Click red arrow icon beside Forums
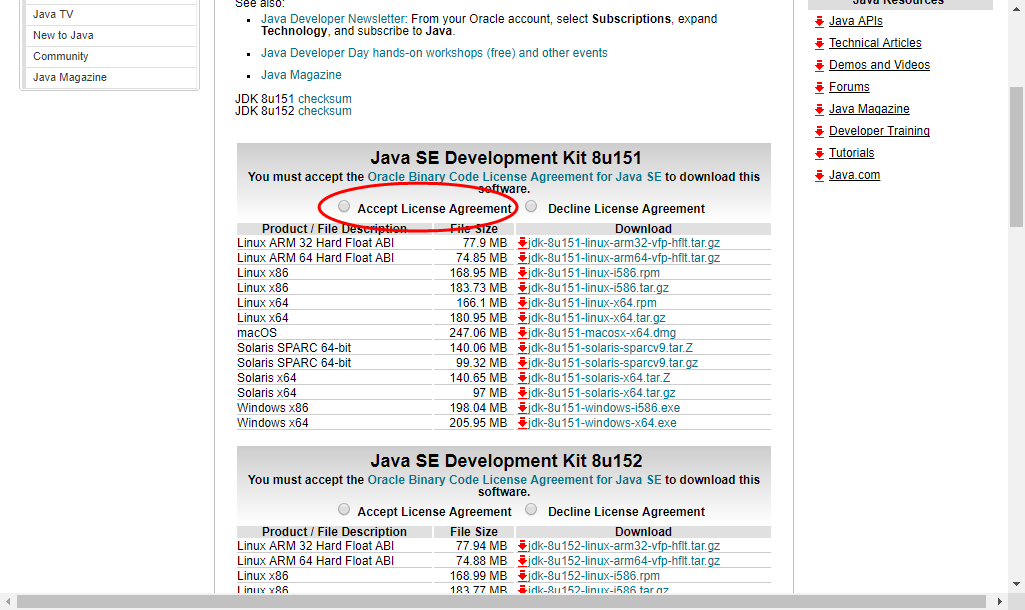 point(819,88)
